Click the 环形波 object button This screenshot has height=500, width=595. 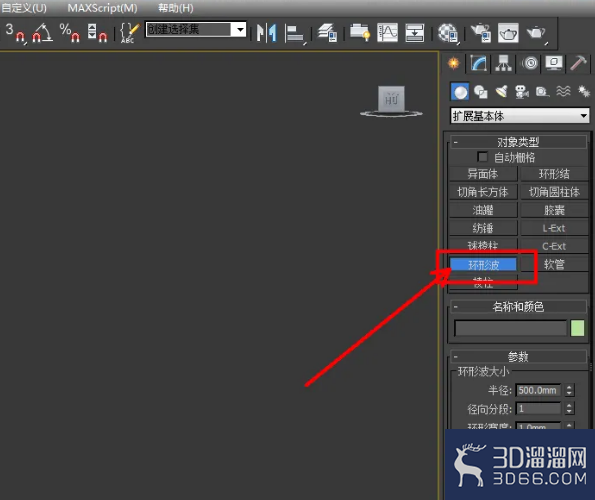point(483,264)
